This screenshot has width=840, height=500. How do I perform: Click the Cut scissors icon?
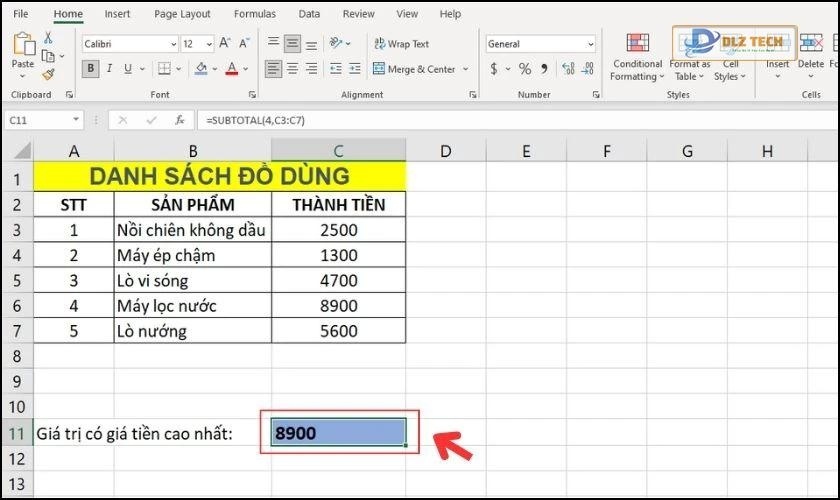(x=49, y=37)
